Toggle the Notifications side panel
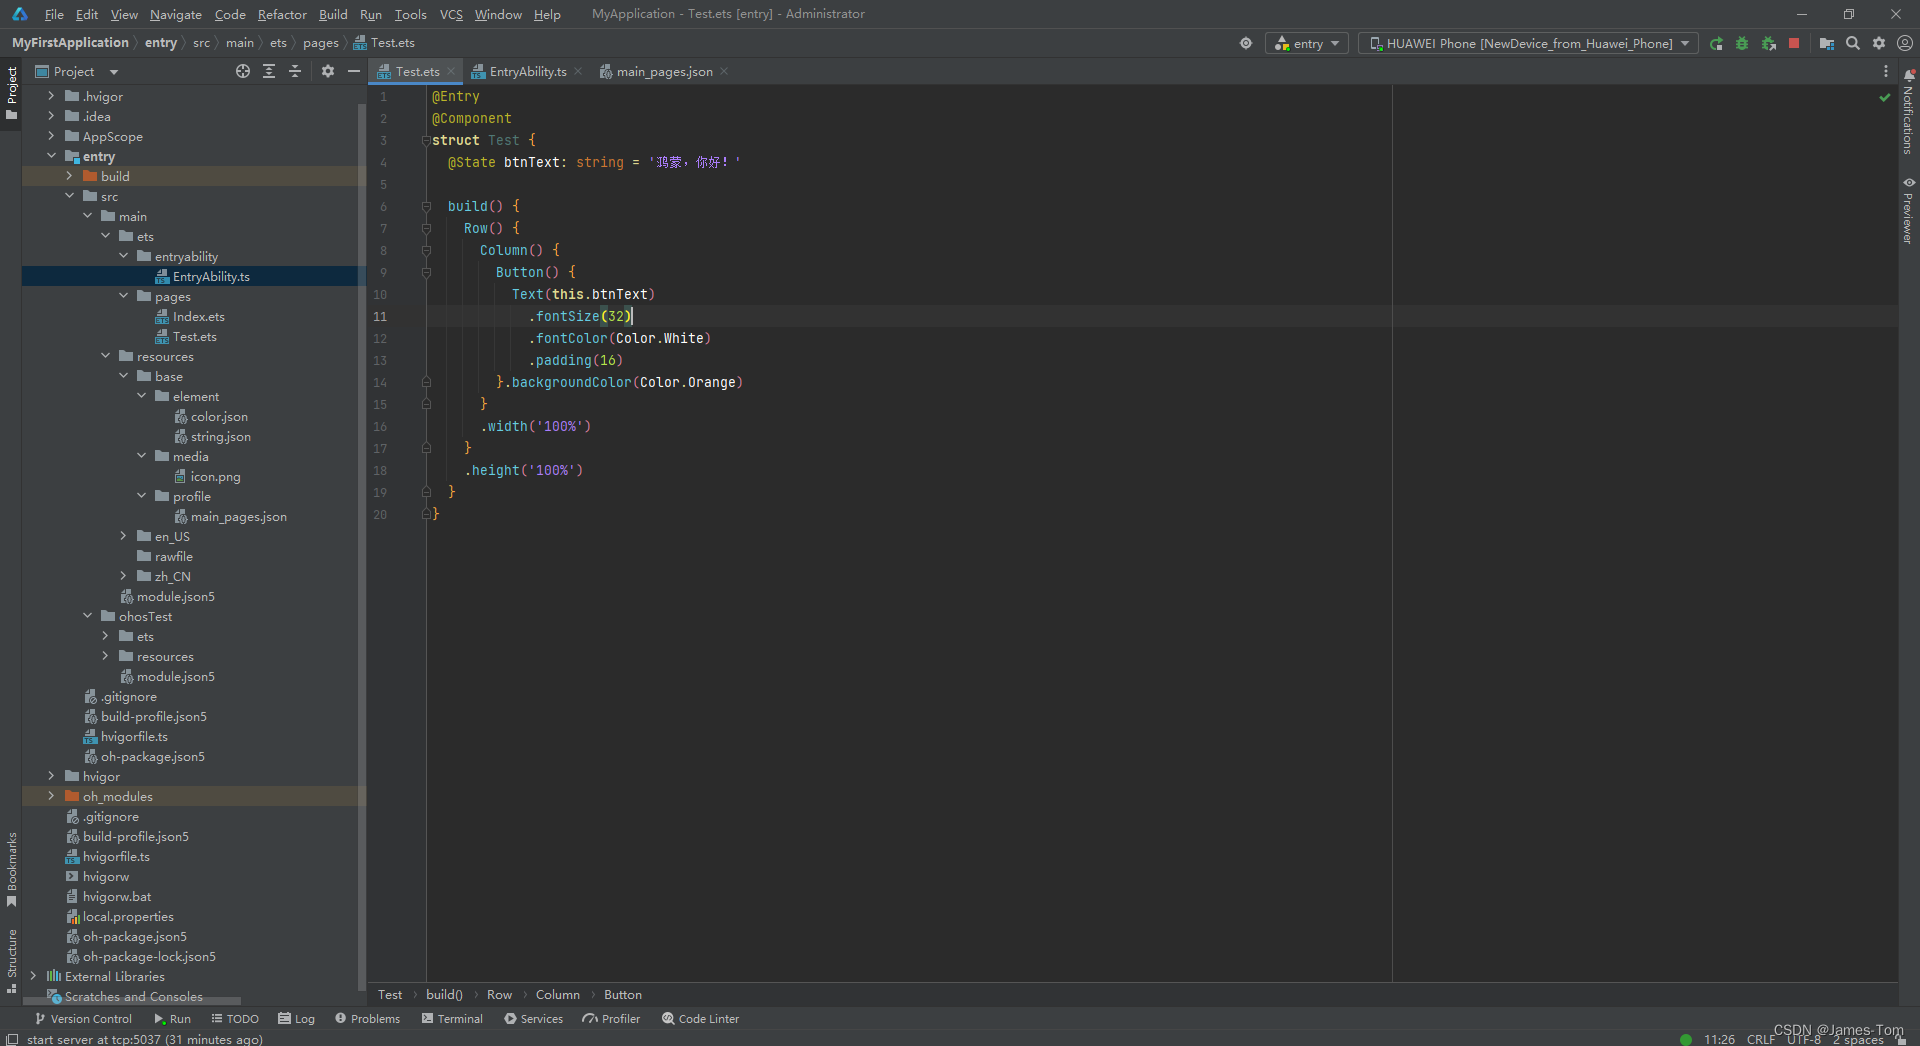Screen dimensions: 1920x1046 pos(1908,111)
